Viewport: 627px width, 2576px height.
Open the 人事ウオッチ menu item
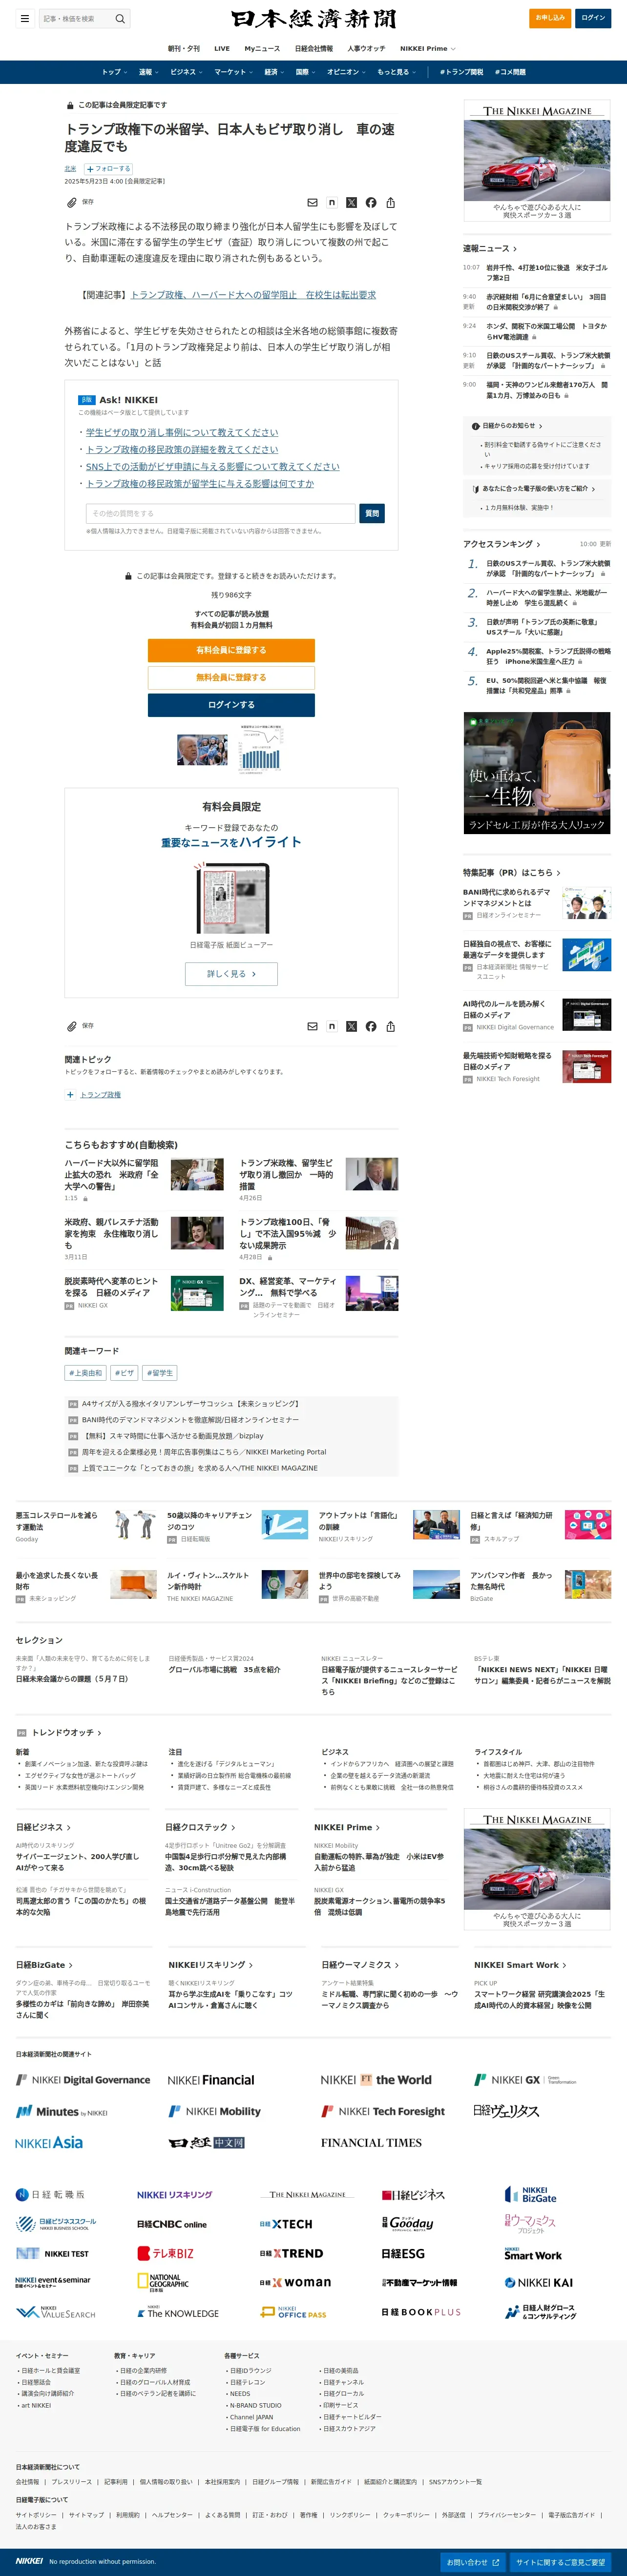coord(366,48)
